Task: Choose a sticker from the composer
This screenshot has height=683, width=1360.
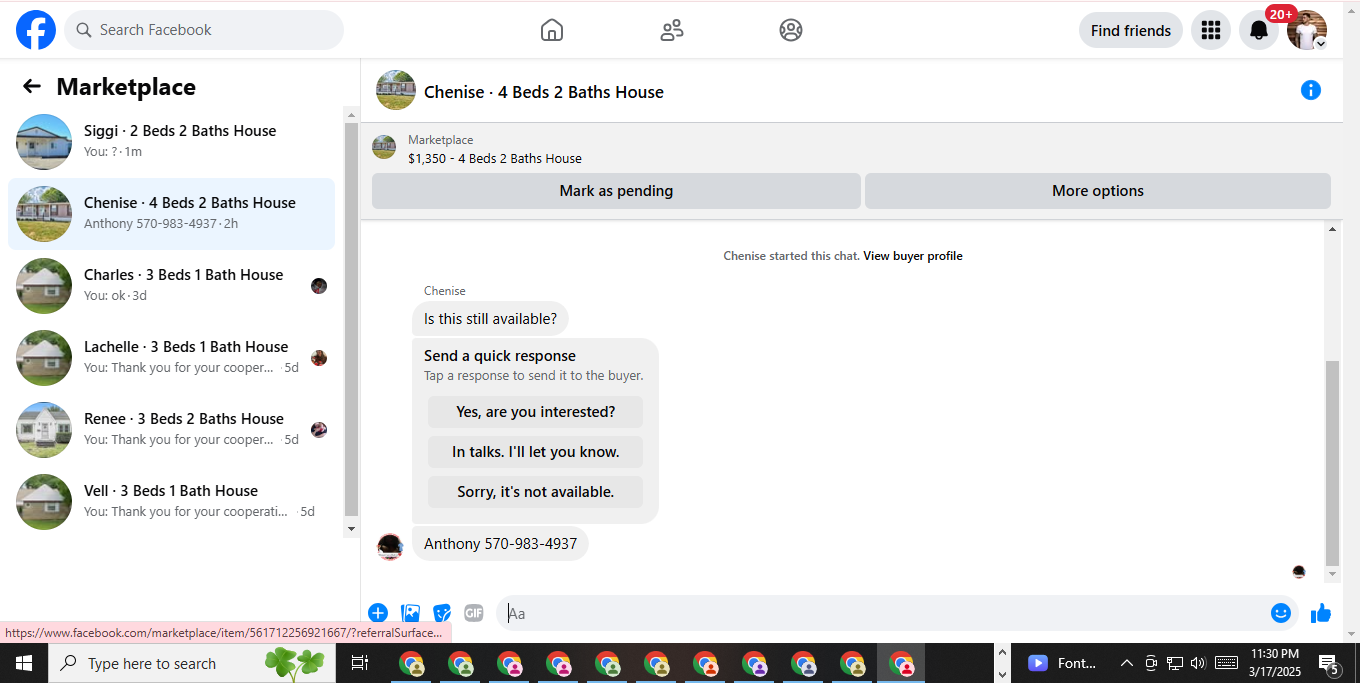Action: [442, 613]
